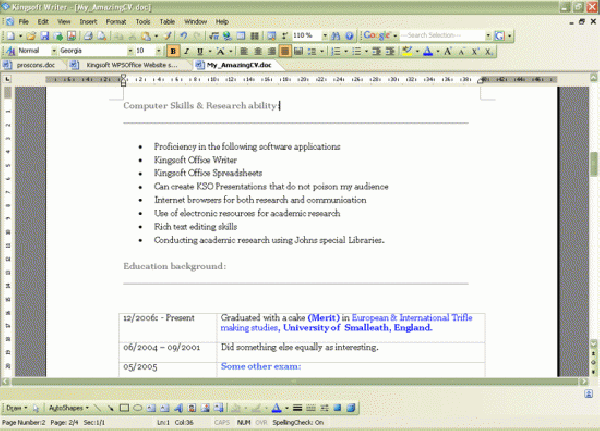The width and height of the screenshot is (600, 431).
Task: Expand the zoom percentage dropdown
Action: [325, 36]
